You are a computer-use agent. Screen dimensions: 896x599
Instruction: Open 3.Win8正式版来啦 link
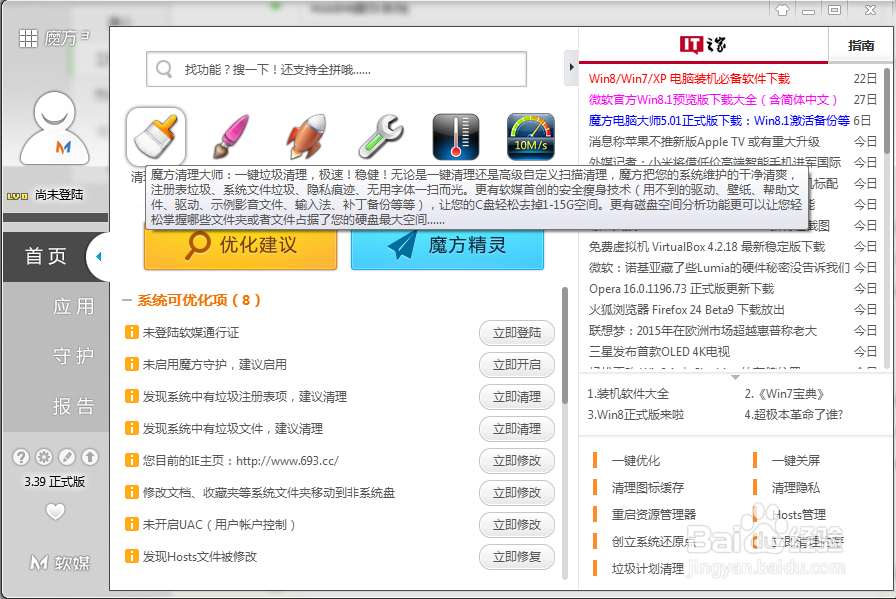click(635, 415)
